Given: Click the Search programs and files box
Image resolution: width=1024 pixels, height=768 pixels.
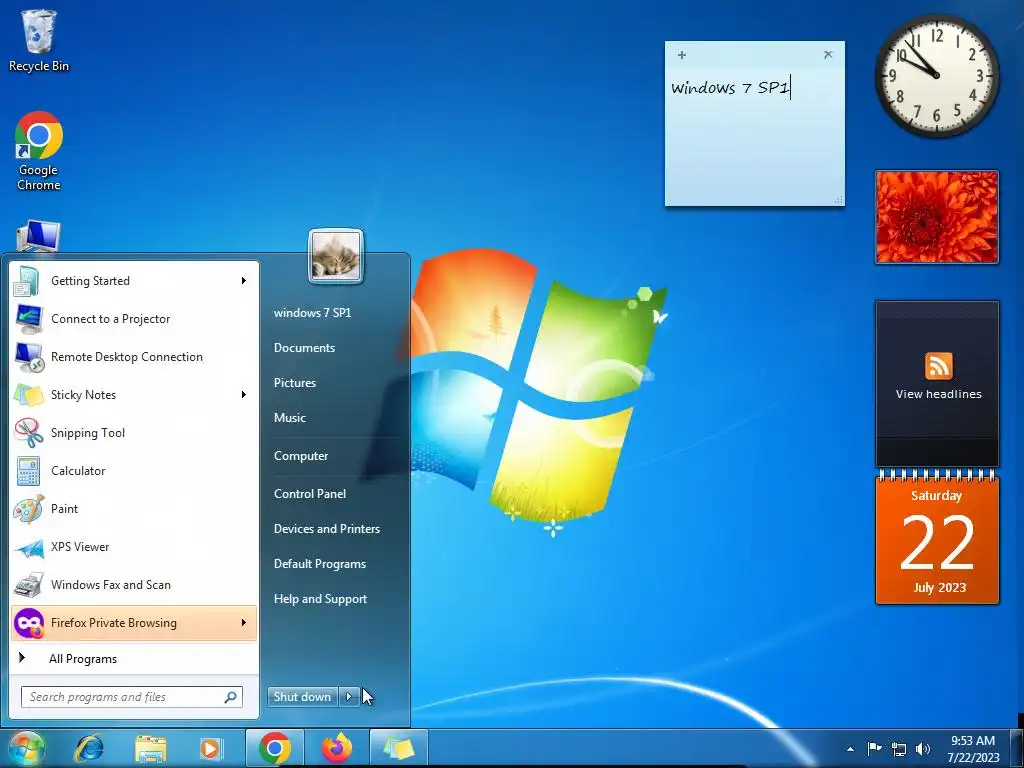Looking at the screenshot, I should pyautogui.click(x=132, y=697).
